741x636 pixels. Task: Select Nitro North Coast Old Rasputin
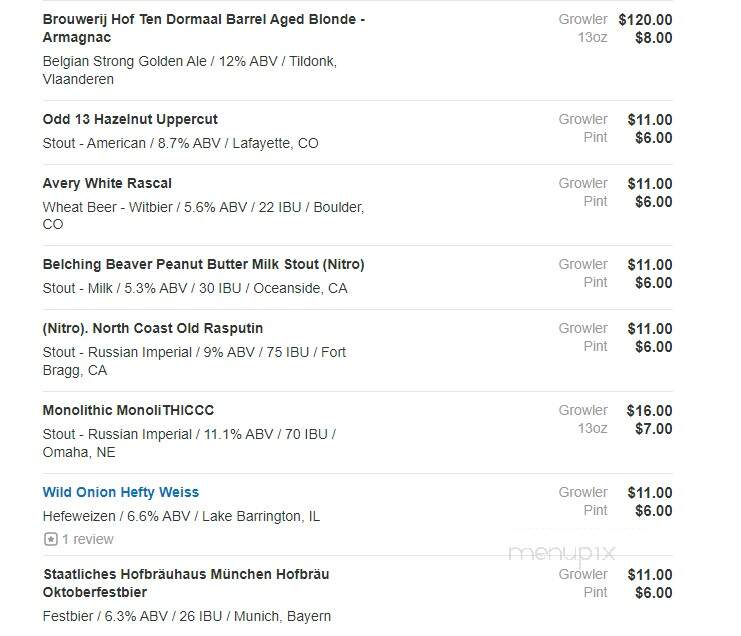click(x=153, y=328)
